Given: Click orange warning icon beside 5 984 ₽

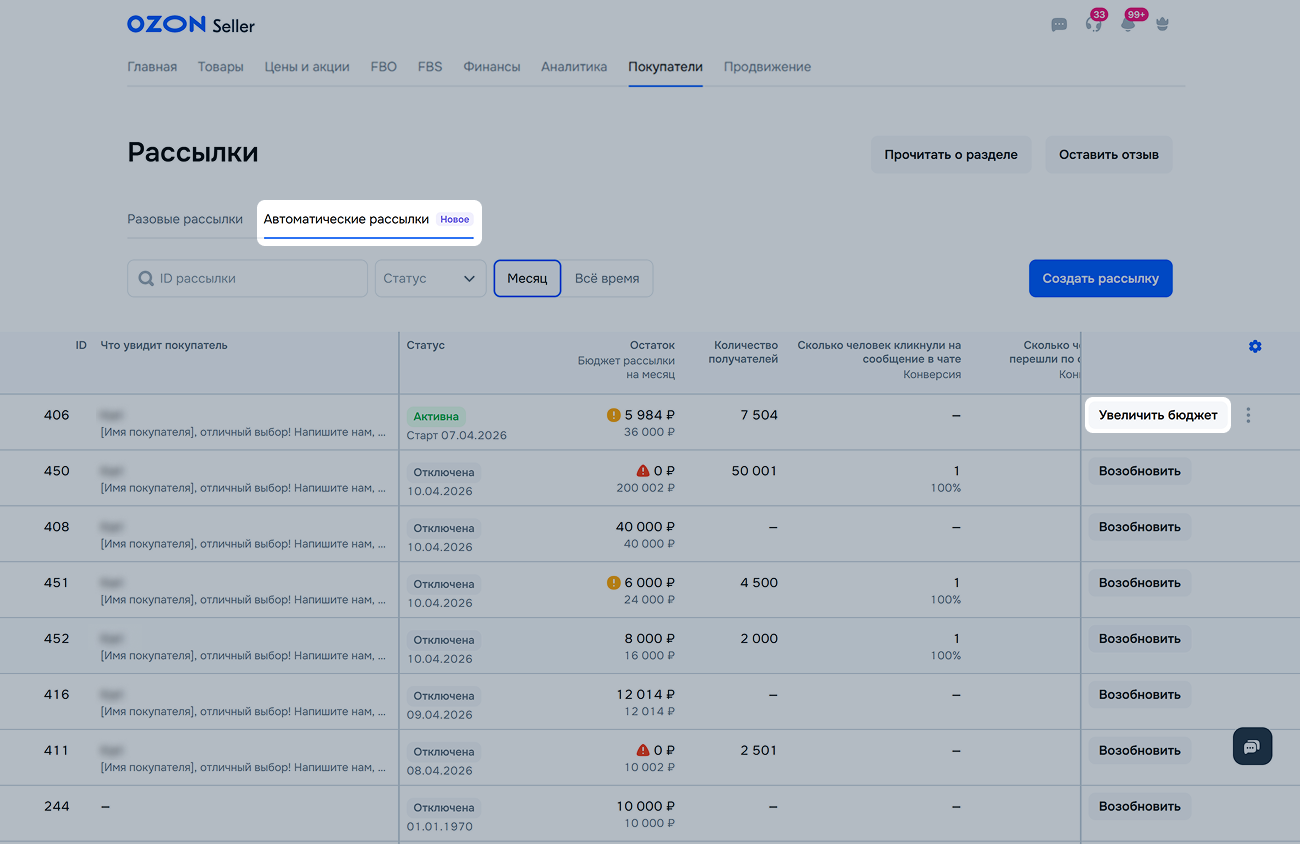Looking at the screenshot, I should point(614,415).
